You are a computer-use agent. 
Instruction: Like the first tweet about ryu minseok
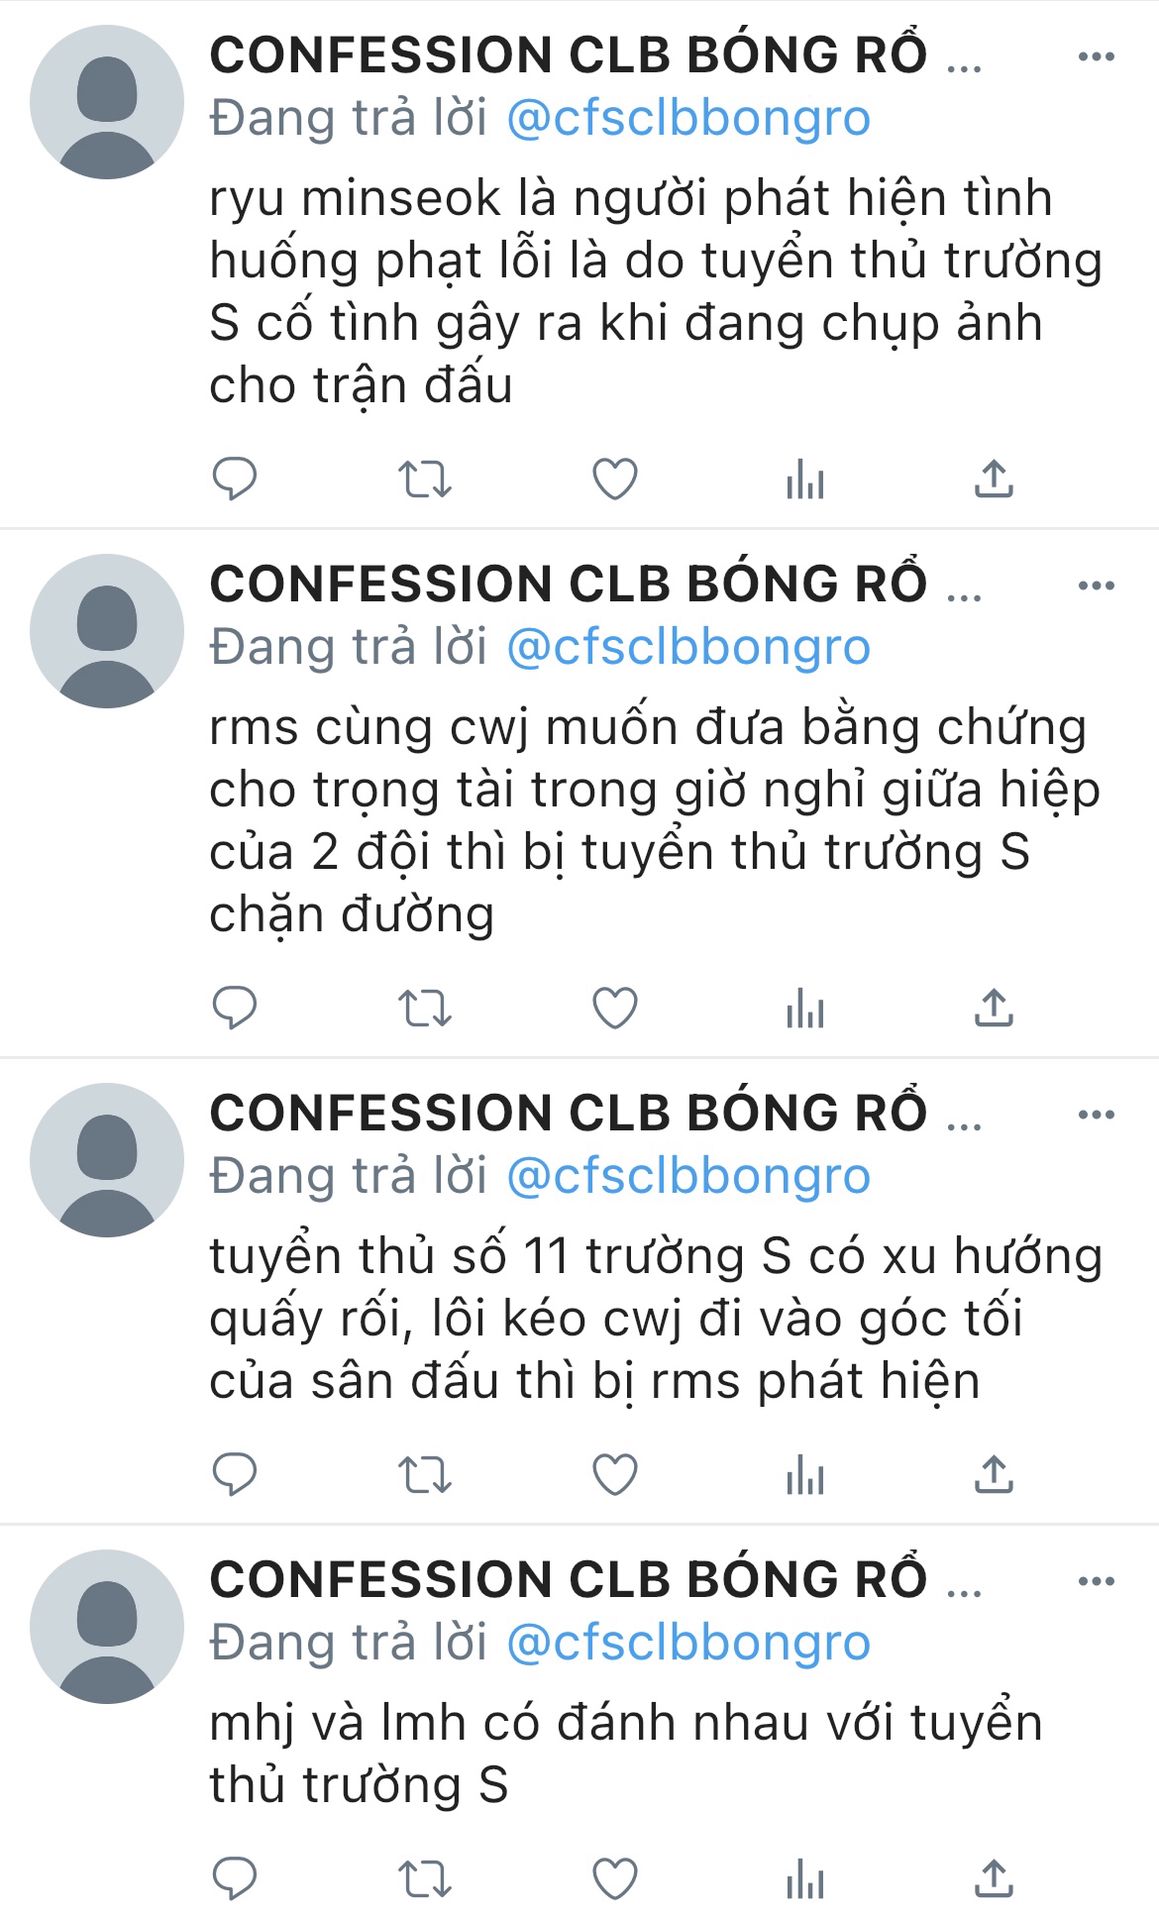615,478
